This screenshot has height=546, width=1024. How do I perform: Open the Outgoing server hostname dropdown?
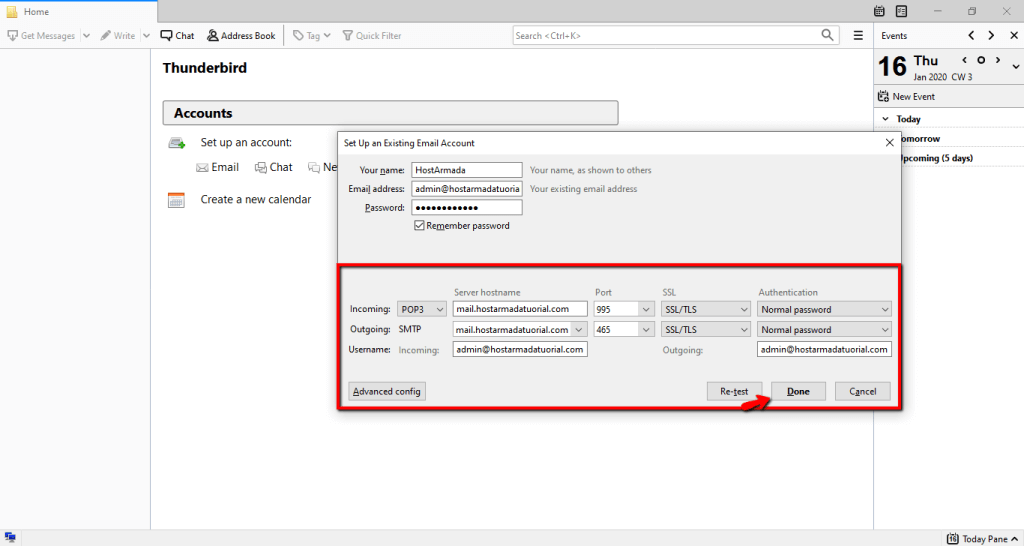579,330
